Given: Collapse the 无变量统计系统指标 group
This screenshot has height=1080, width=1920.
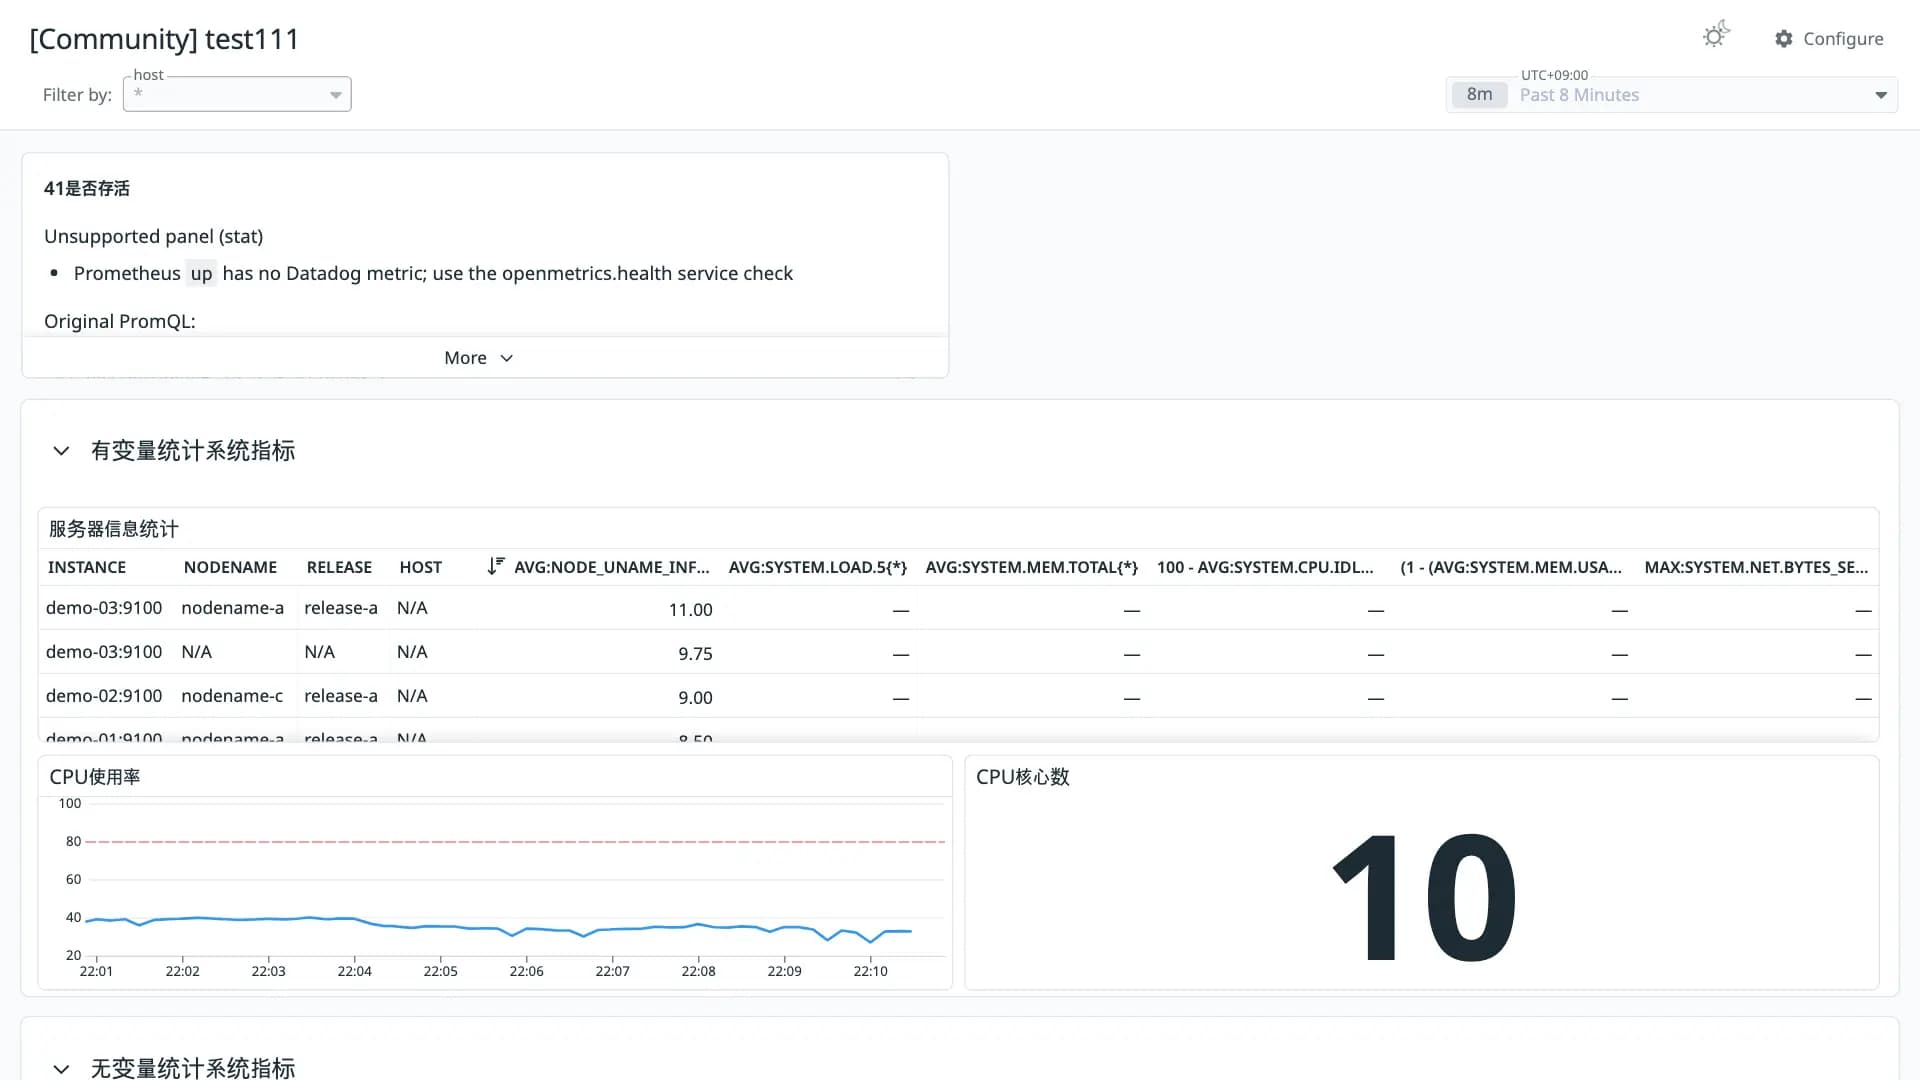Looking at the screenshot, I should tap(61, 1069).
